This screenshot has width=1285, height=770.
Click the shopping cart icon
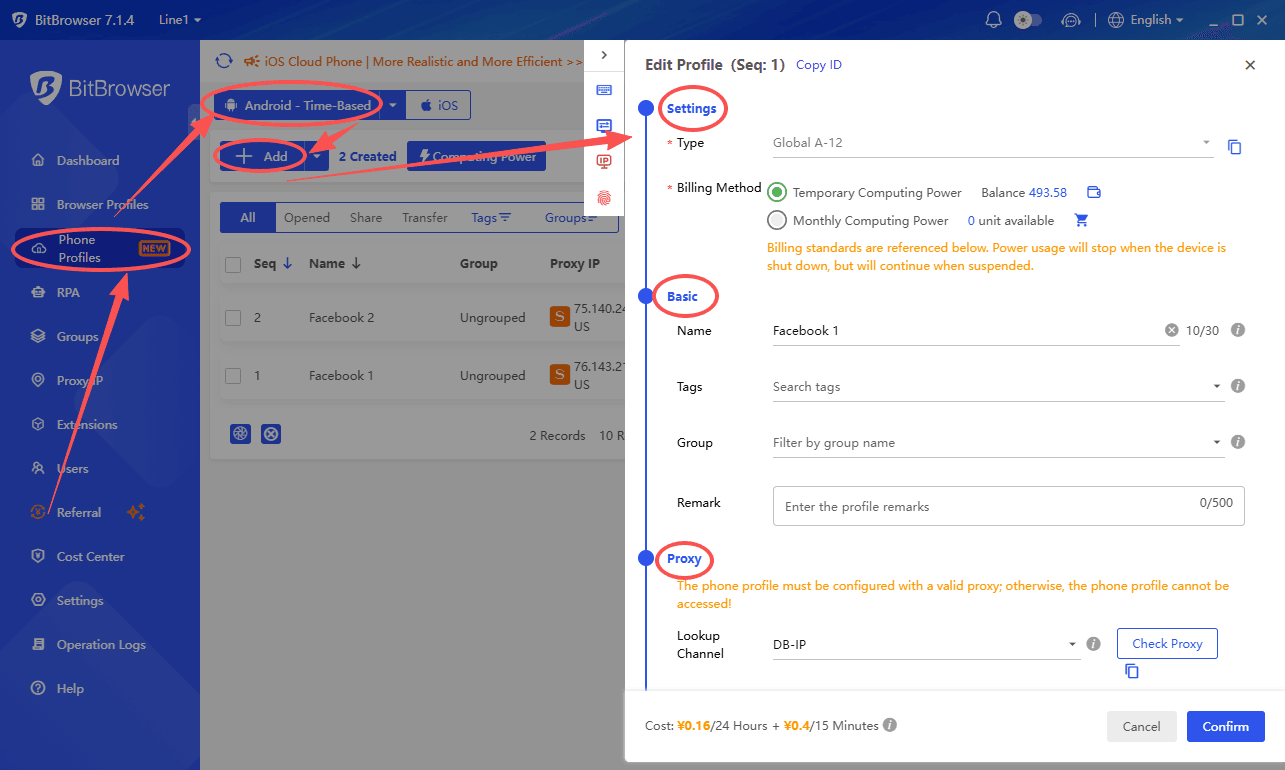[1082, 220]
